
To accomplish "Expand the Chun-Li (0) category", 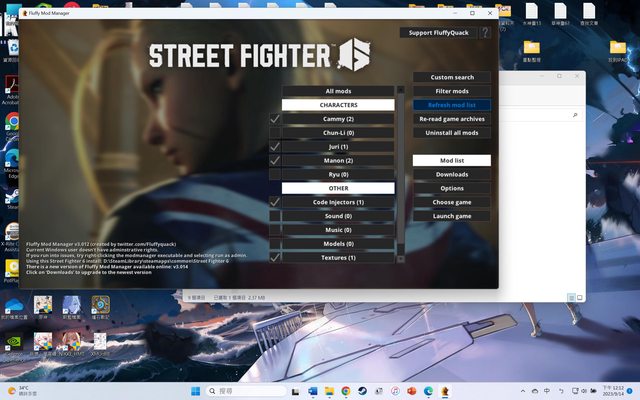I will pyautogui.click(x=338, y=132).
